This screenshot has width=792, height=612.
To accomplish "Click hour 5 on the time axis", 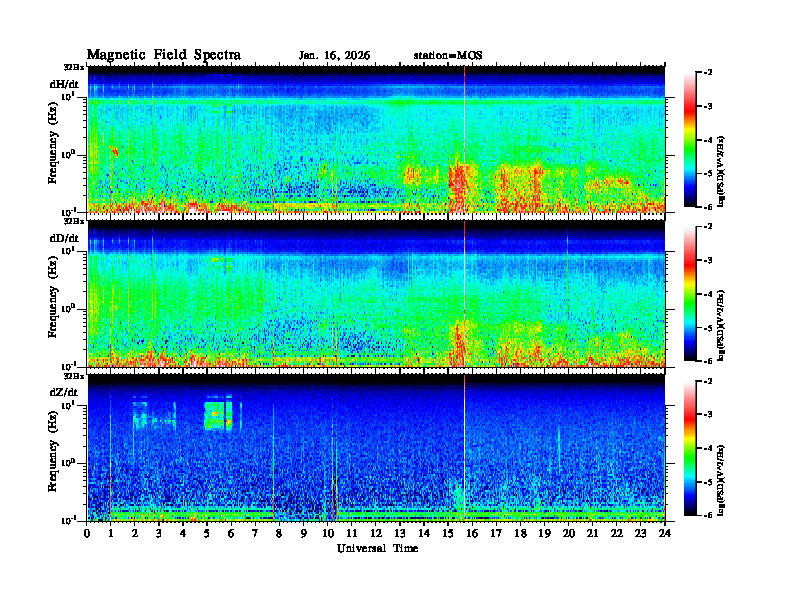I will pyautogui.click(x=207, y=533).
